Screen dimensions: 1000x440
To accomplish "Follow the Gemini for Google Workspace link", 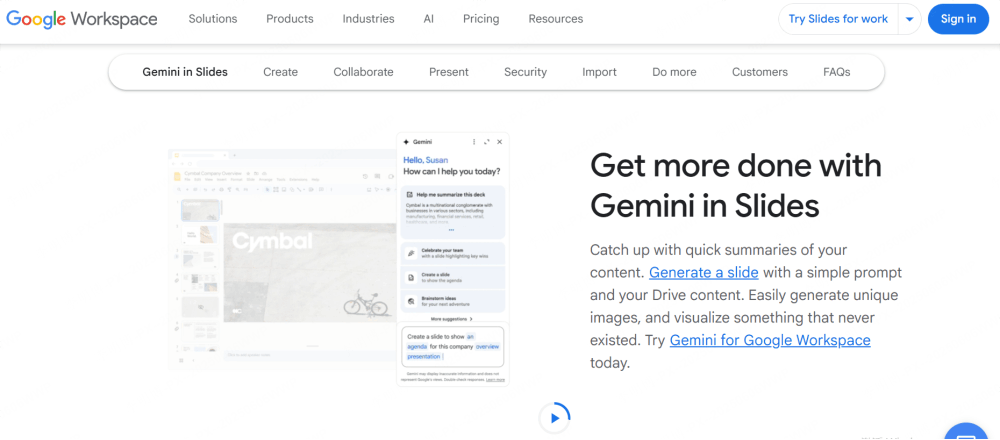I will (770, 340).
